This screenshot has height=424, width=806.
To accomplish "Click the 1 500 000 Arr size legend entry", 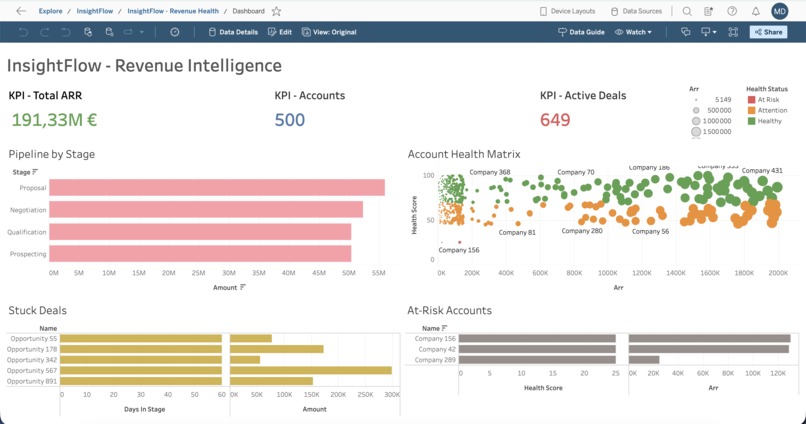I will pos(711,132).
